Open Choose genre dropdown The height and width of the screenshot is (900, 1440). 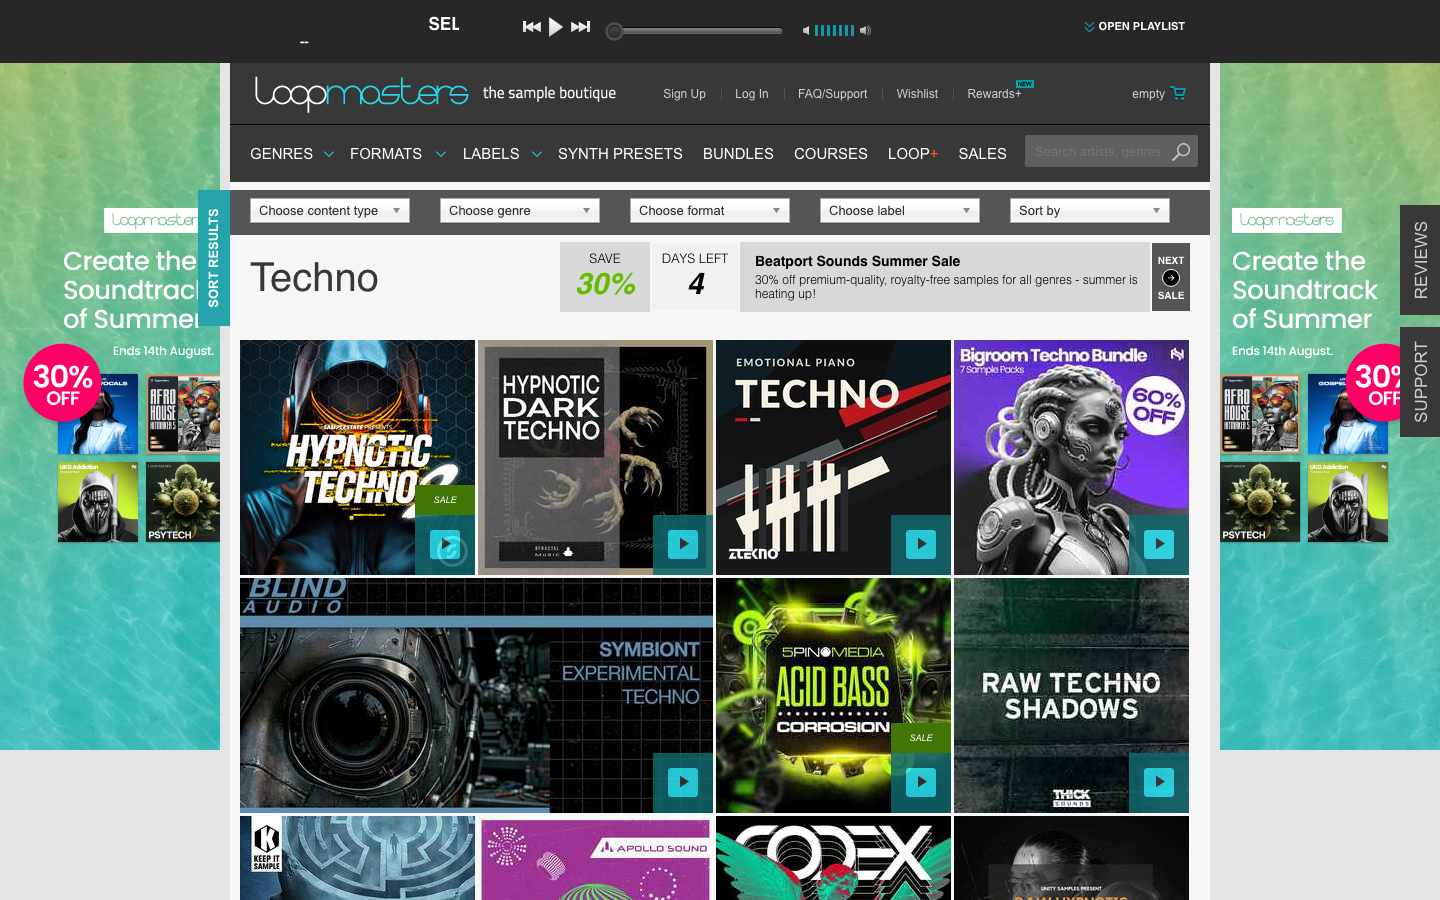(520, 211)
